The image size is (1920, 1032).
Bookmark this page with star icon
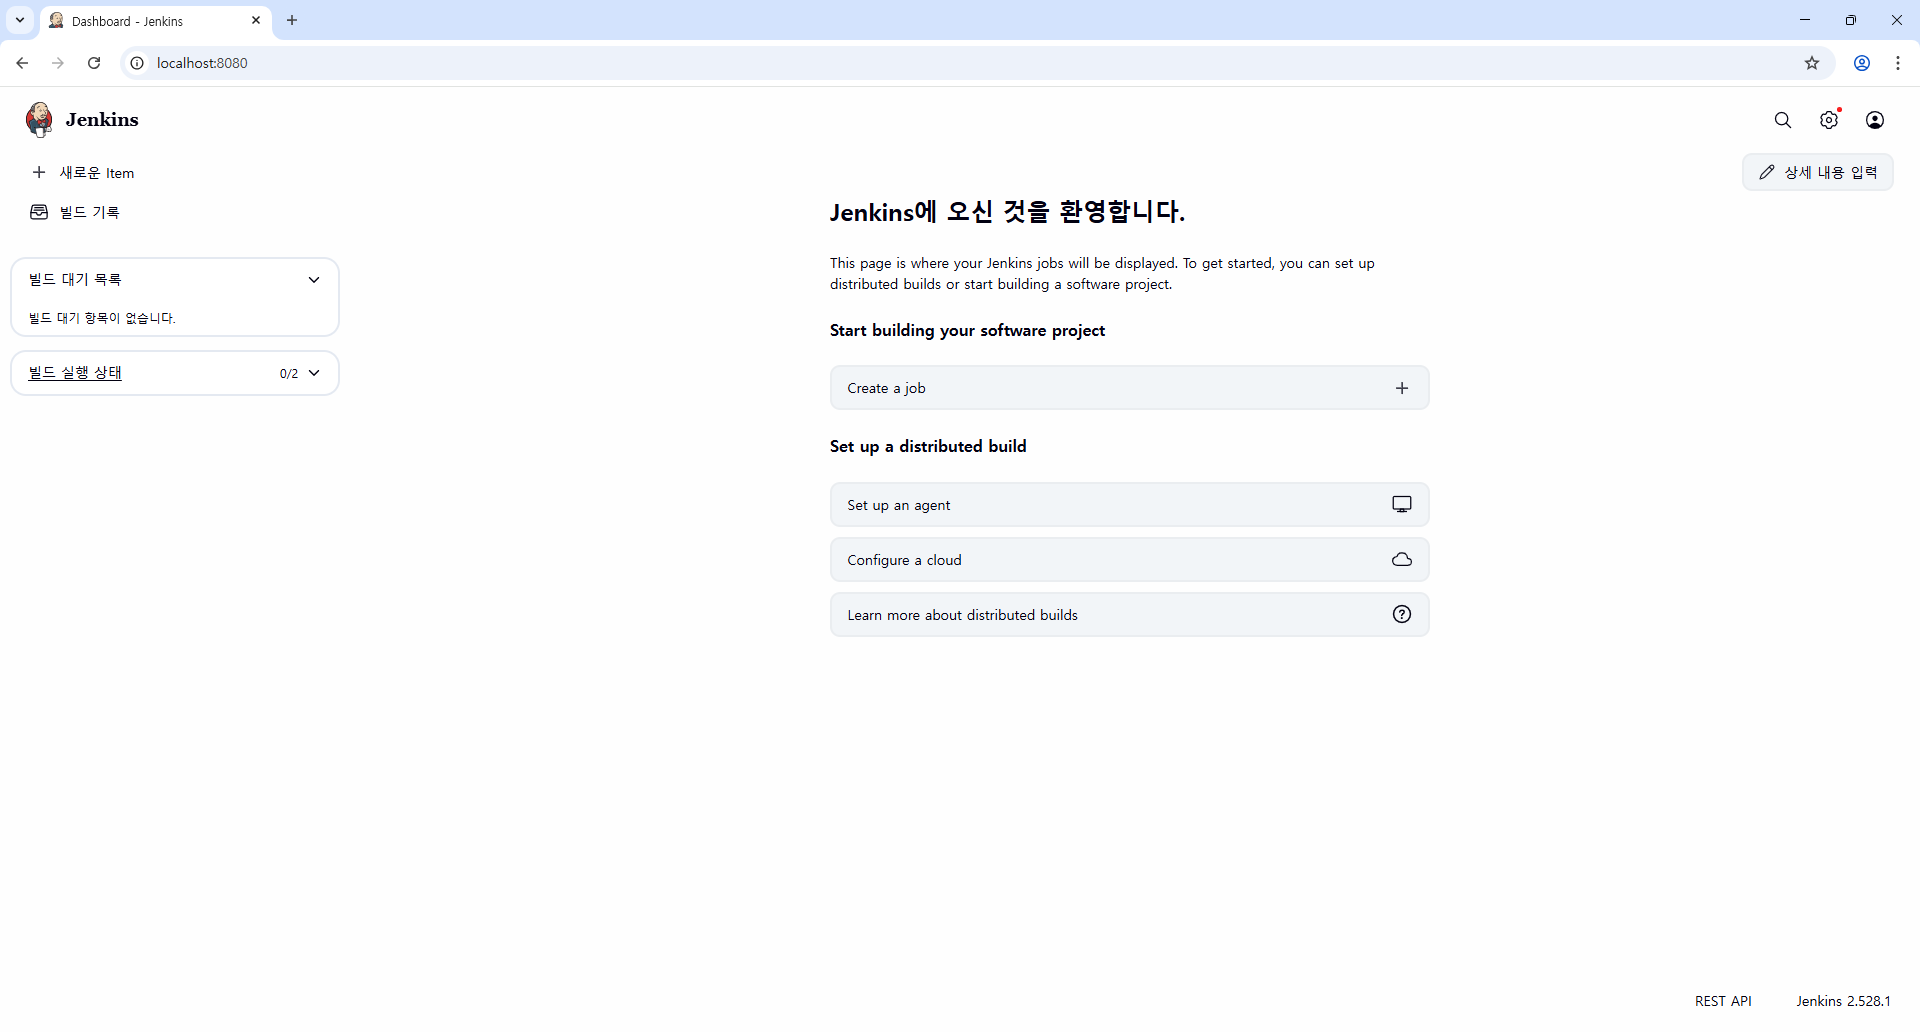[1812, 63]
